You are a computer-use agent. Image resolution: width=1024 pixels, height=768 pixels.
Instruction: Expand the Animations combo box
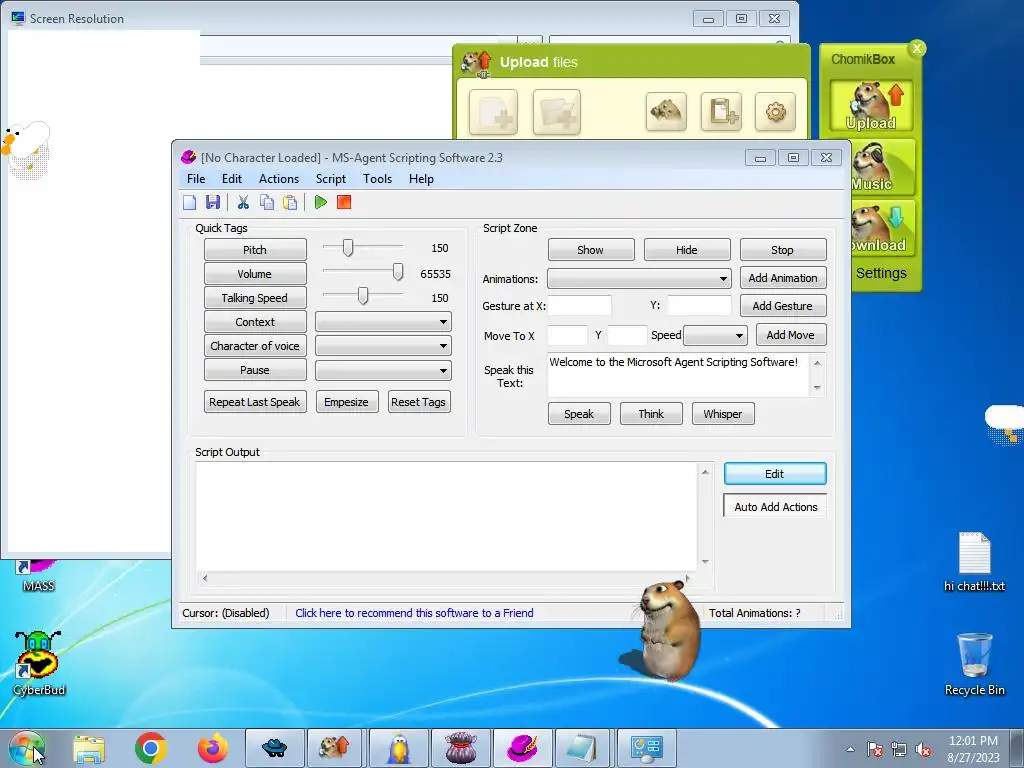639,279
